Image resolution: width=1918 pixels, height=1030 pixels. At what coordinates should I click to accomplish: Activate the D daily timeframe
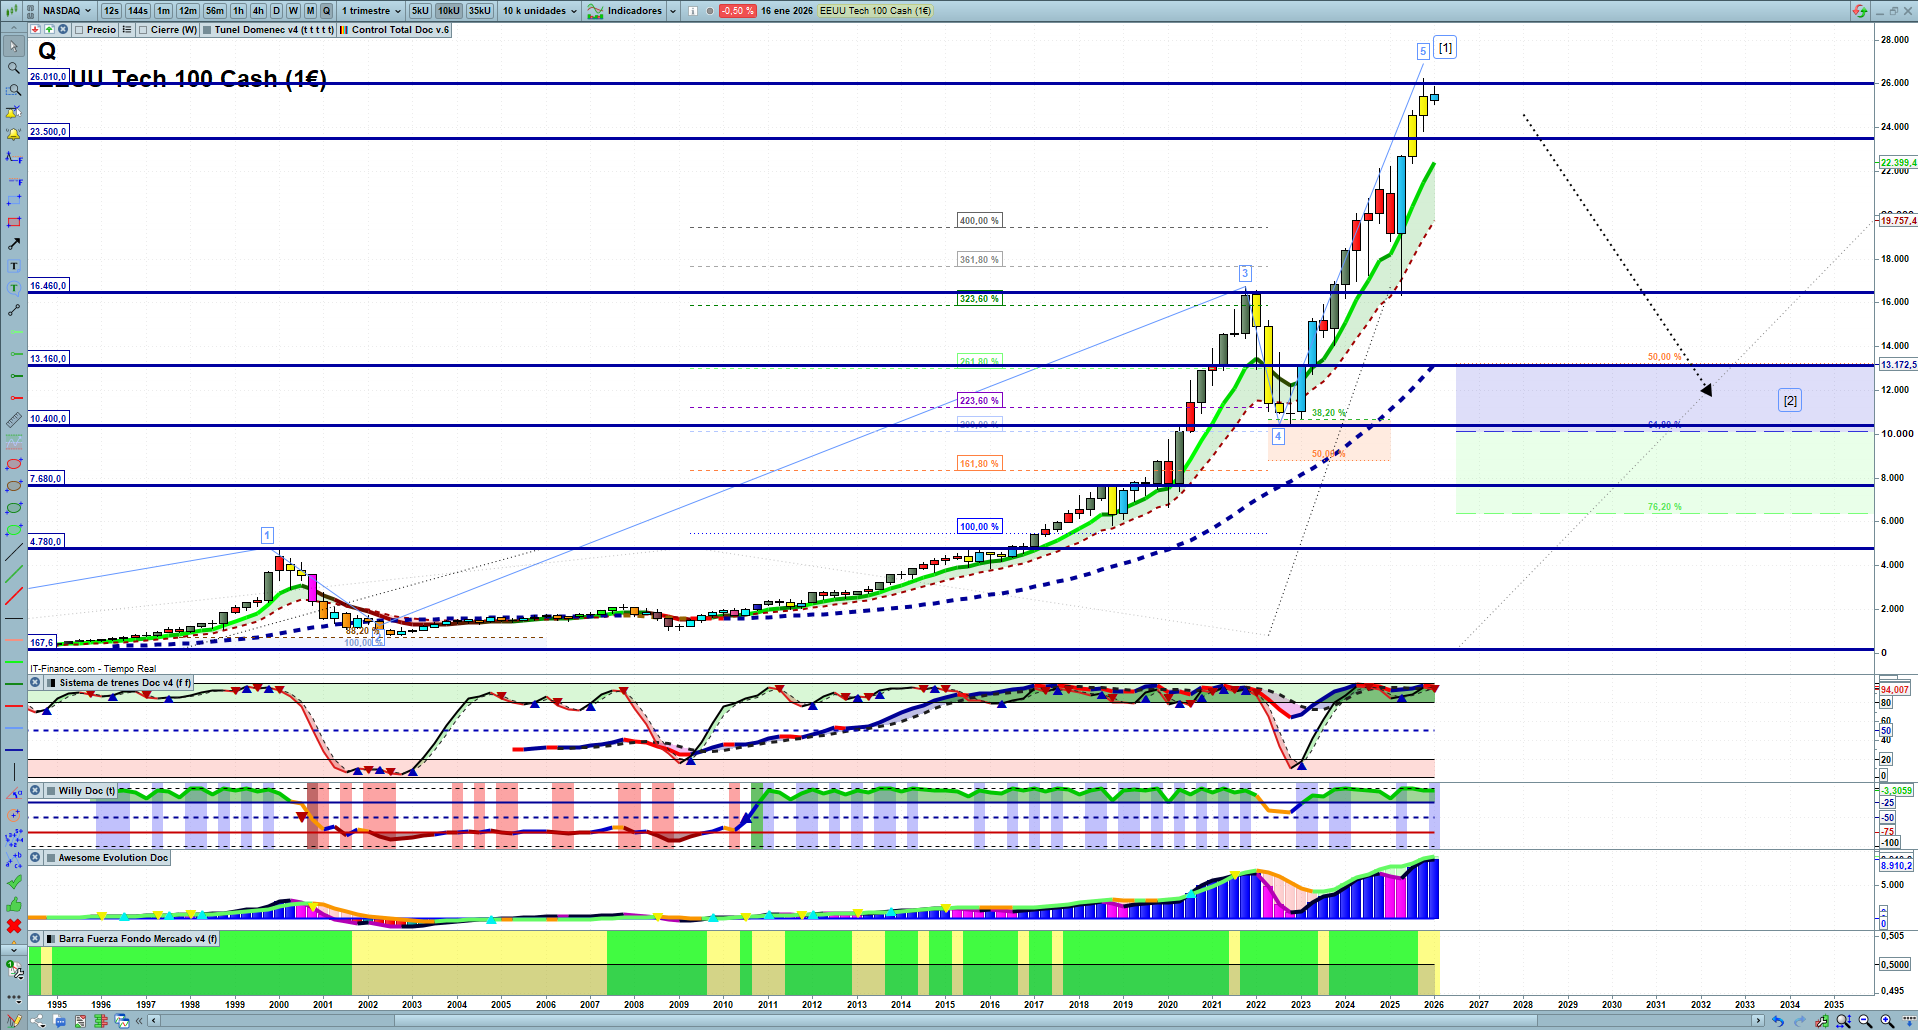277,11
